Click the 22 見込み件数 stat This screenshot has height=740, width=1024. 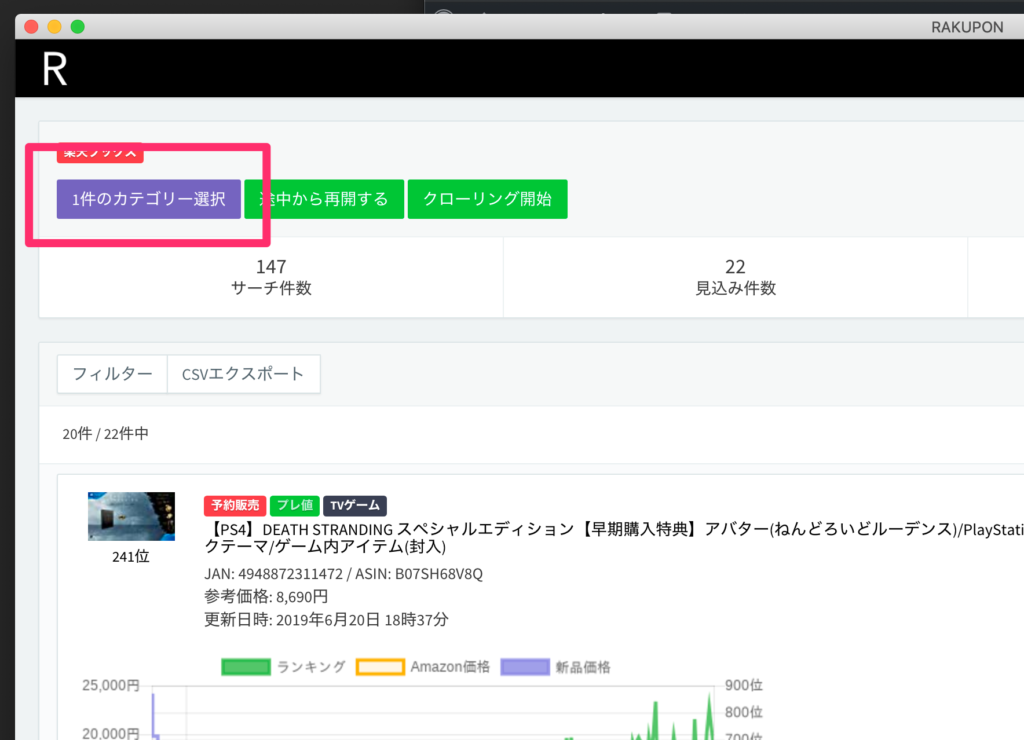(735, 277)
